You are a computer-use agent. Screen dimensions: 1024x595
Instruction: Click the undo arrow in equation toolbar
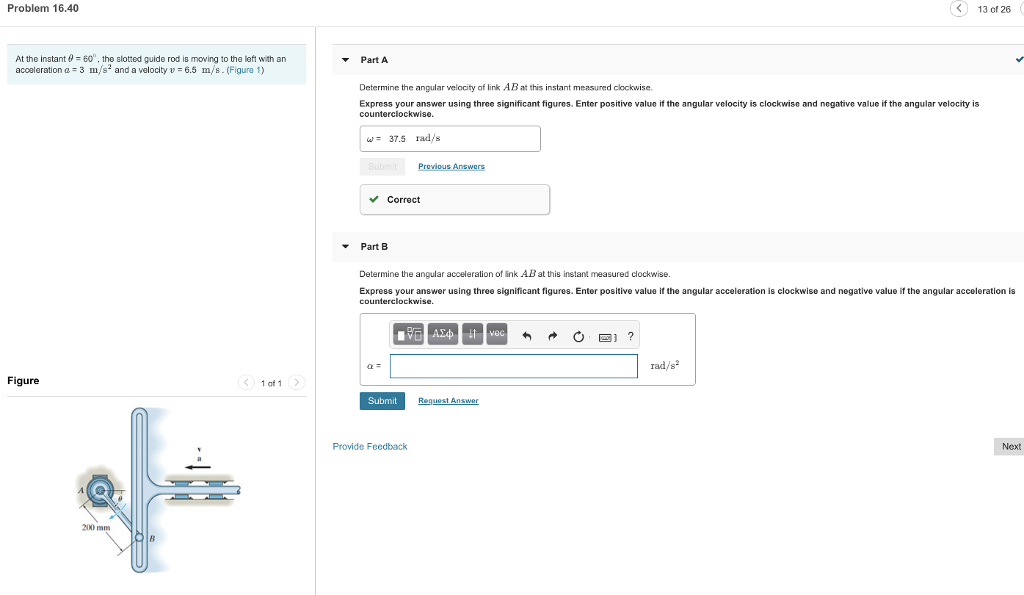tap(526, 333)
